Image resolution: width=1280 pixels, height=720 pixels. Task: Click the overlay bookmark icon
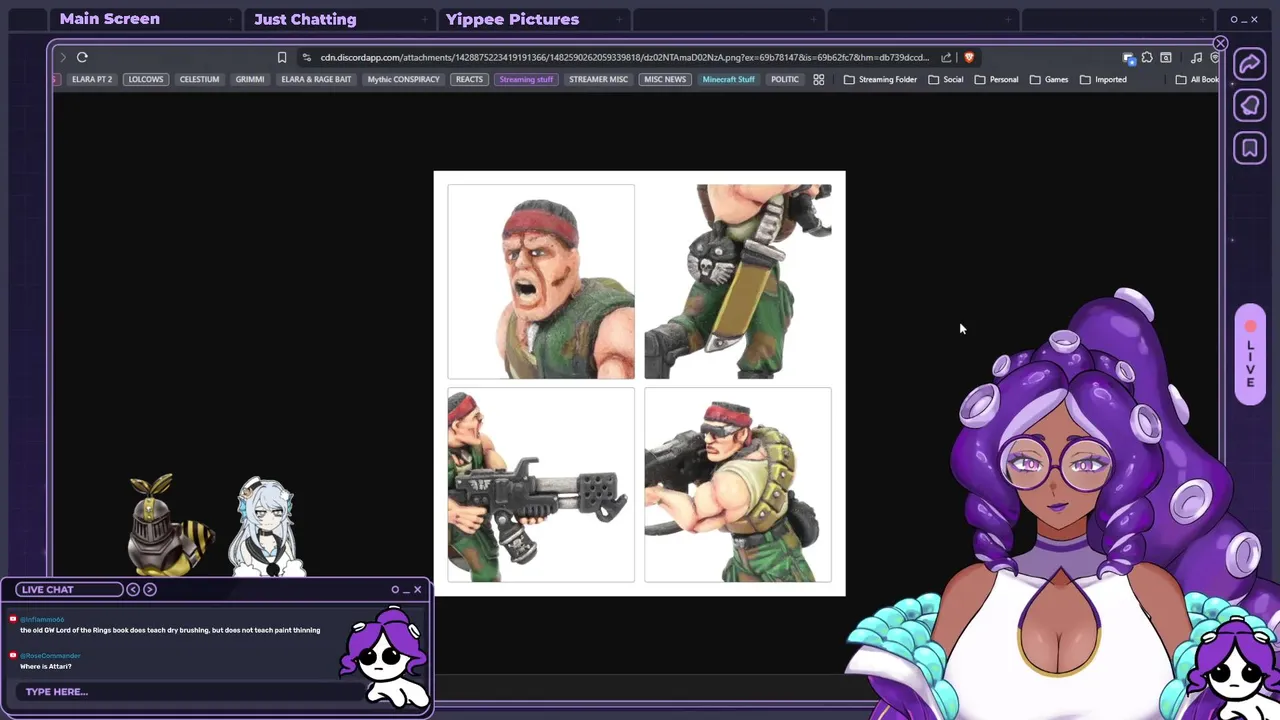coord(1250,148)
